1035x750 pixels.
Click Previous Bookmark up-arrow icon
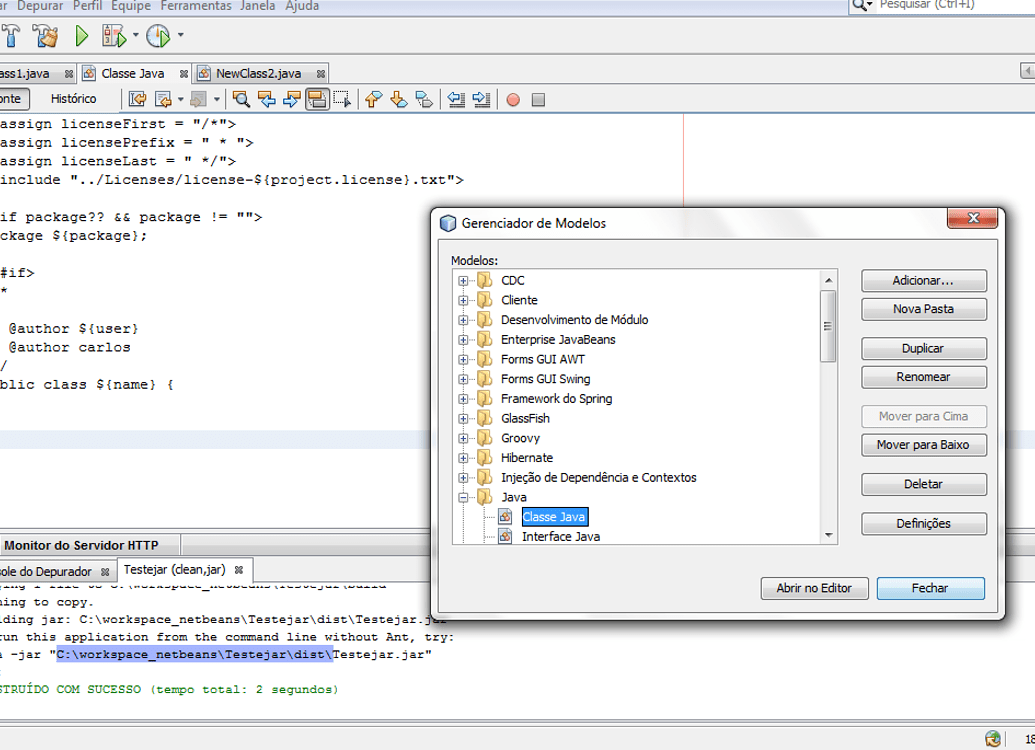point(374,100)
